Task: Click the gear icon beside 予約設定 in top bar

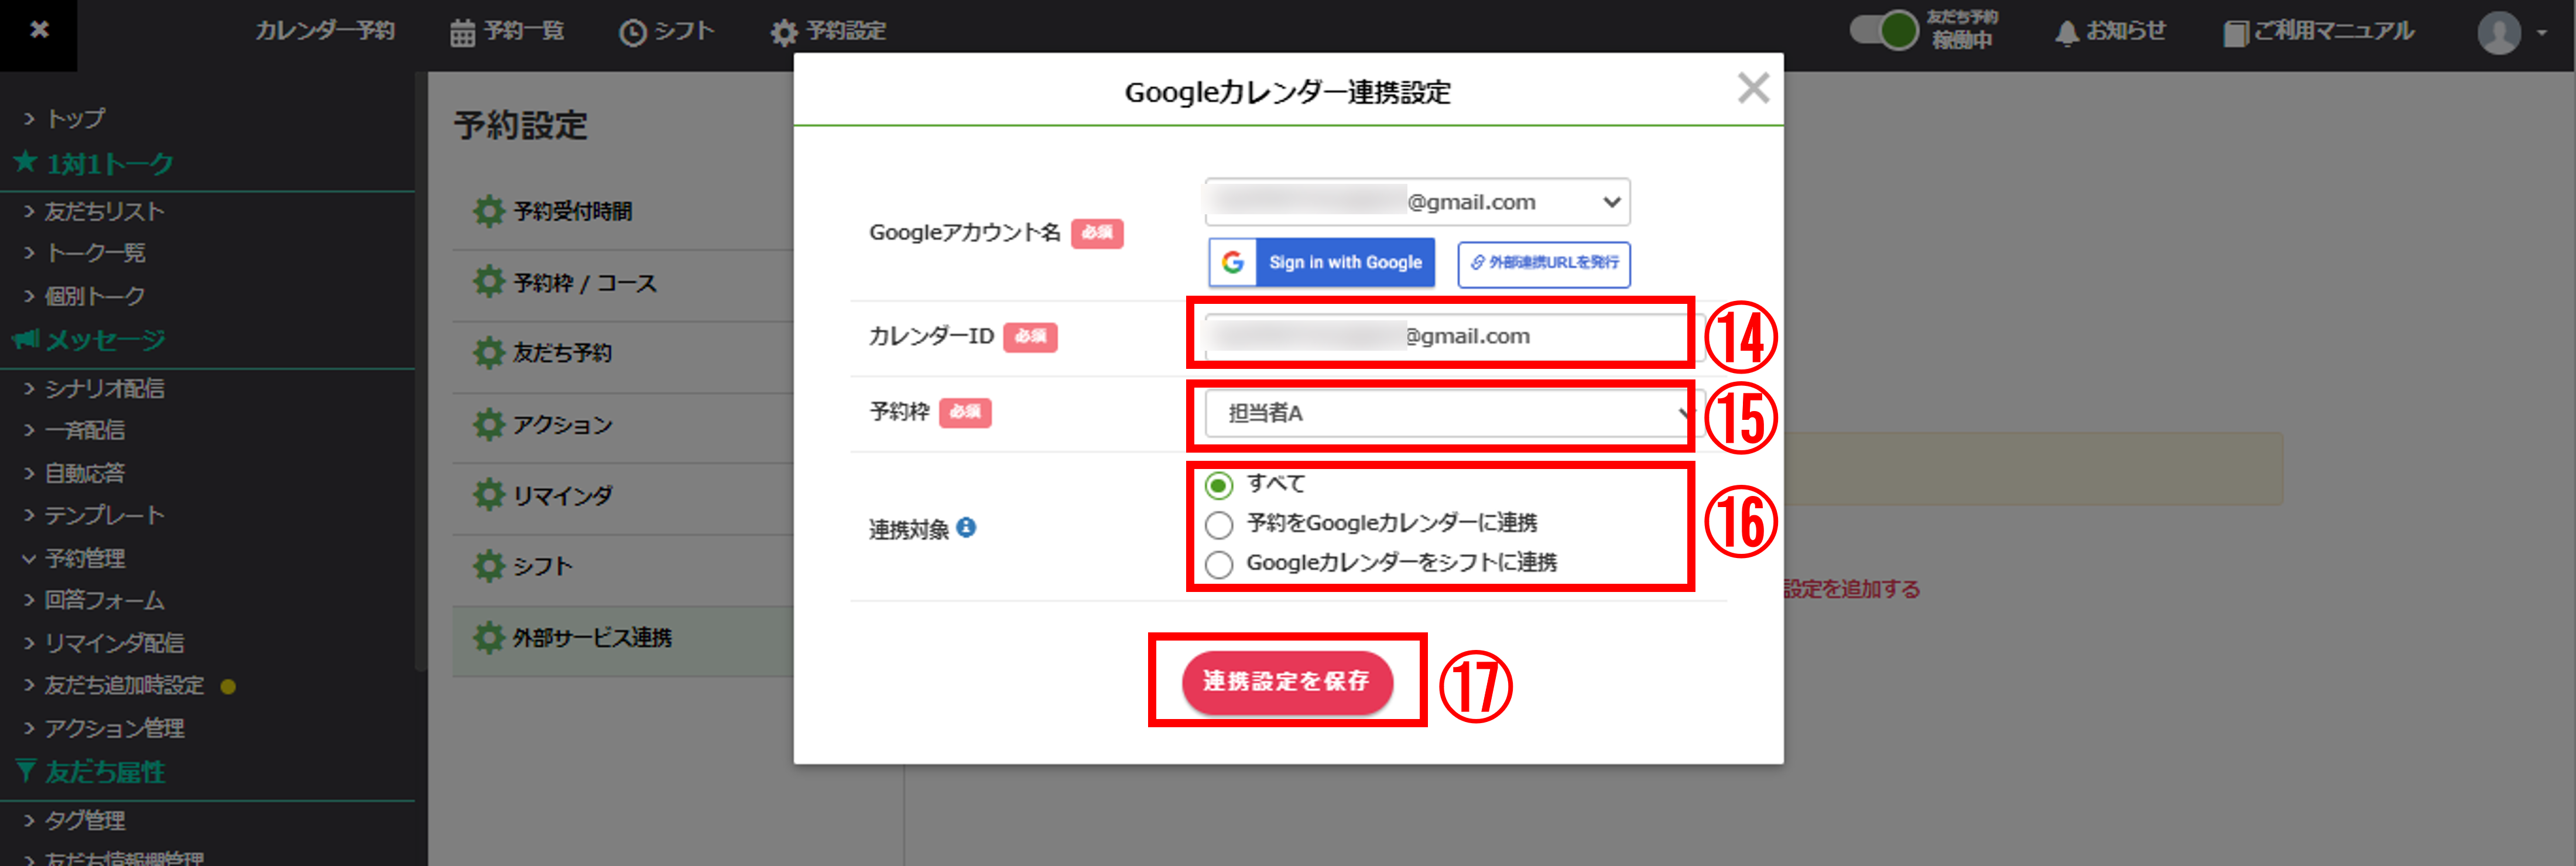Action: coord(784,33)
